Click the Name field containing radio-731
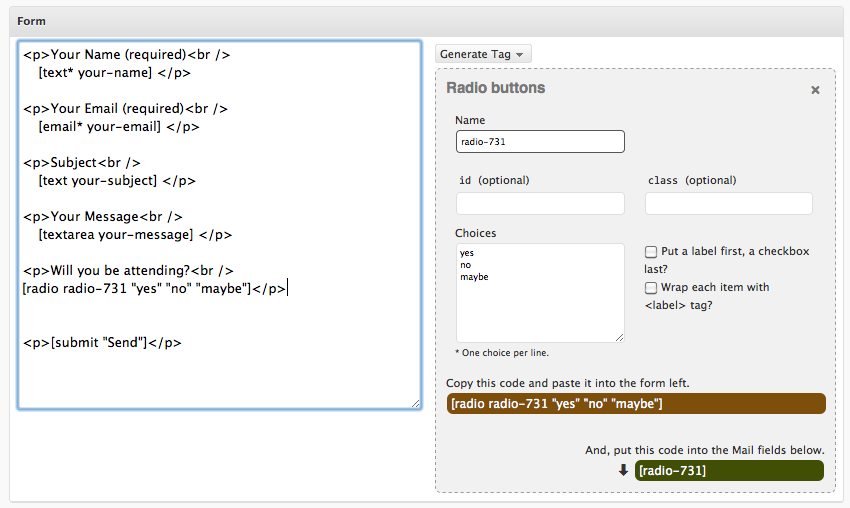The width and height of the screenshot is (850, 508). 540,142
